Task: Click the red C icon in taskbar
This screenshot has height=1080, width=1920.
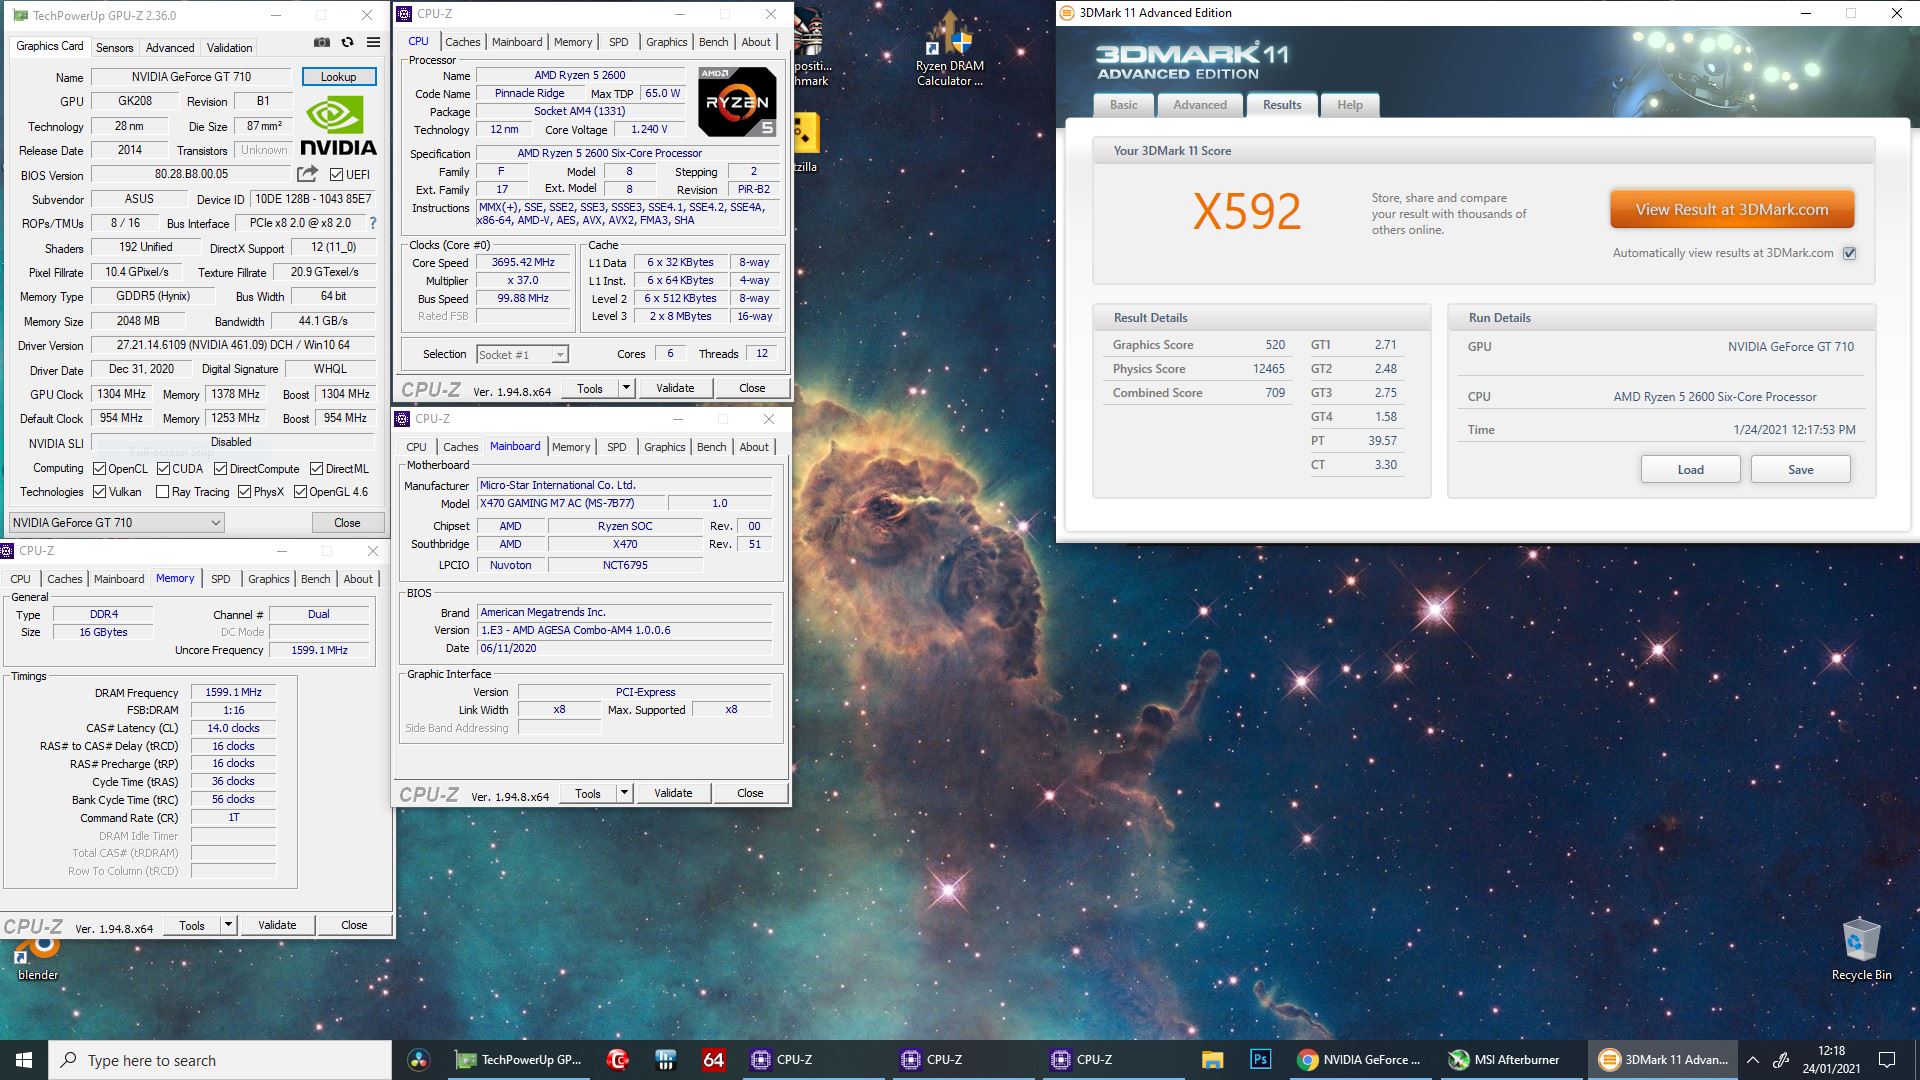Action: click(617, 1060)
